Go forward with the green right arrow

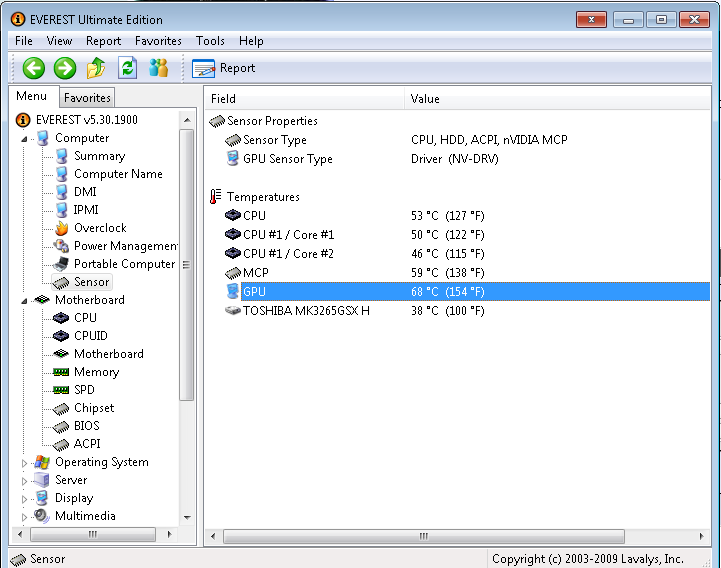click(65, 69)
